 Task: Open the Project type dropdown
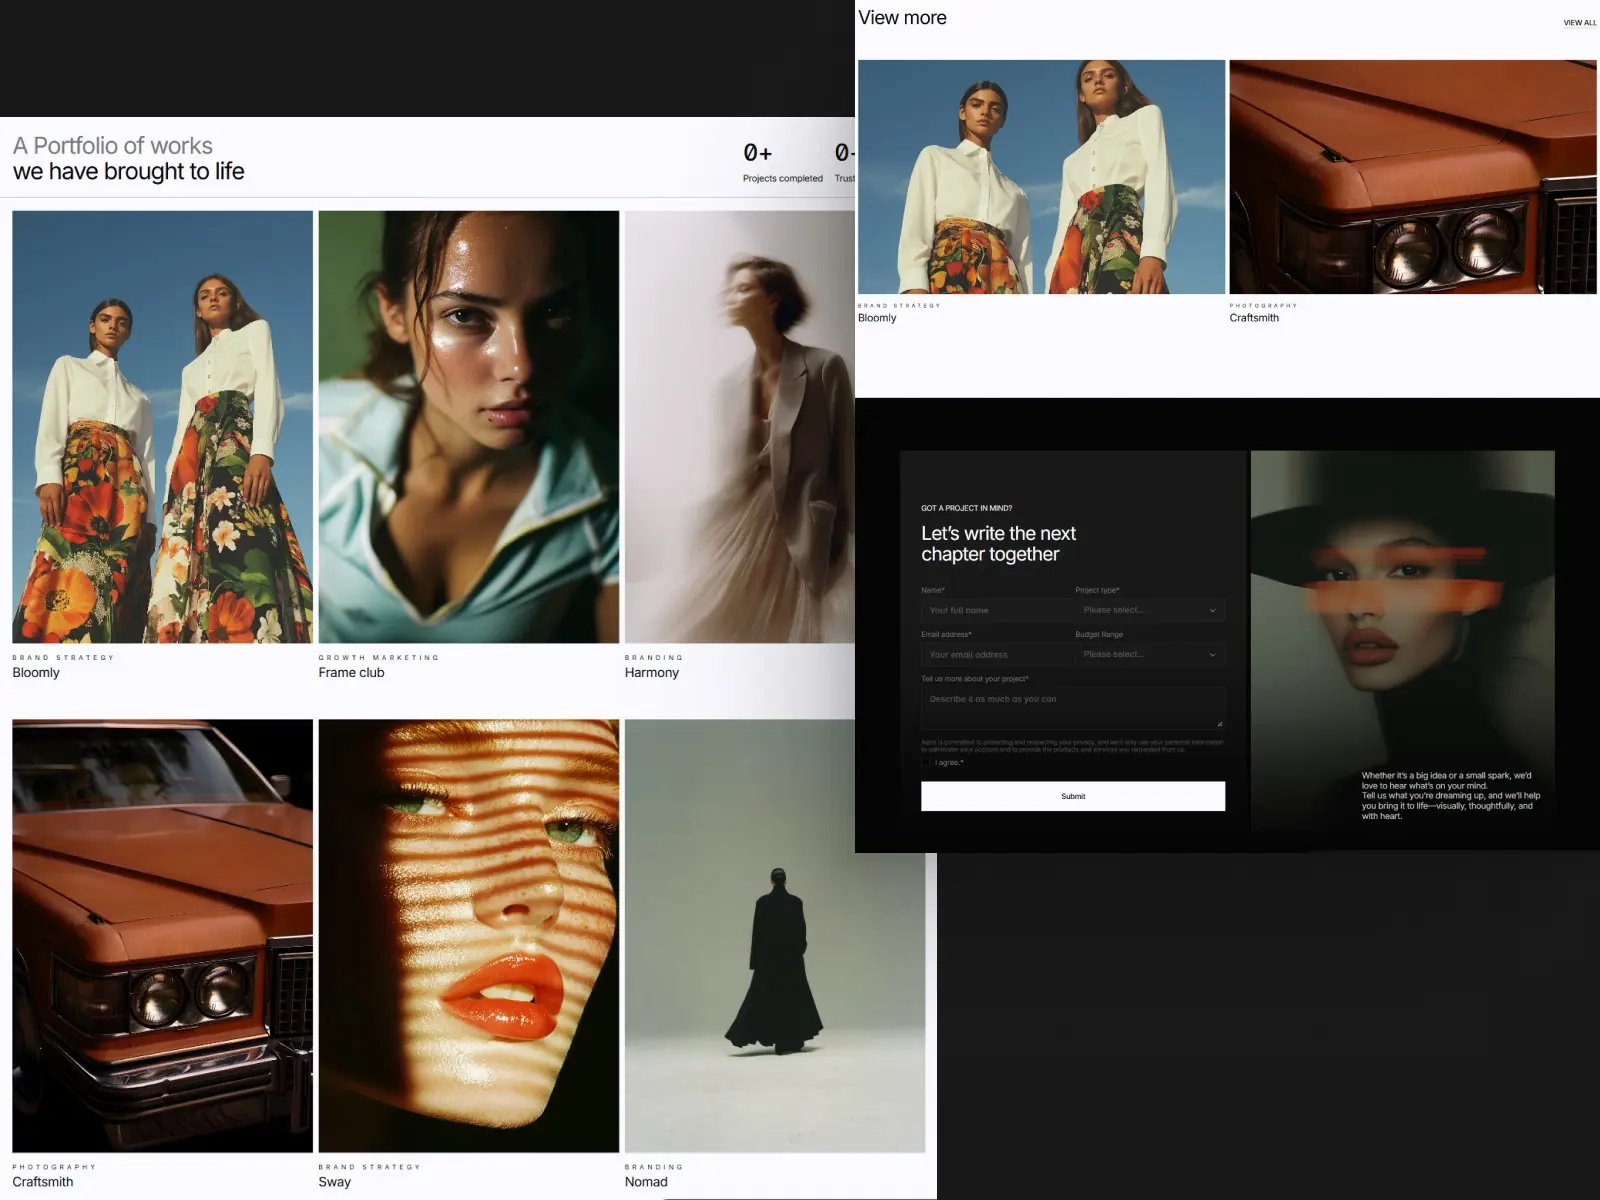[1150, 610]
